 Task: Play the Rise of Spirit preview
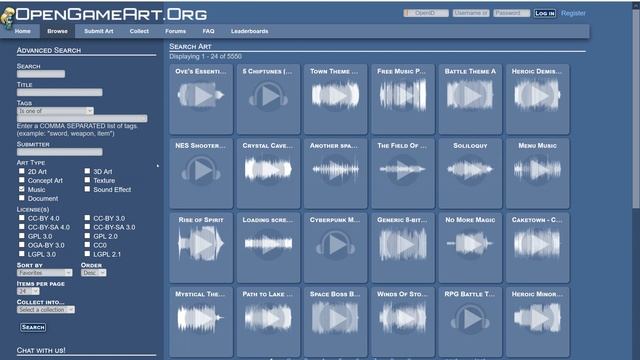pyautogui.click(x=201, y=244)
